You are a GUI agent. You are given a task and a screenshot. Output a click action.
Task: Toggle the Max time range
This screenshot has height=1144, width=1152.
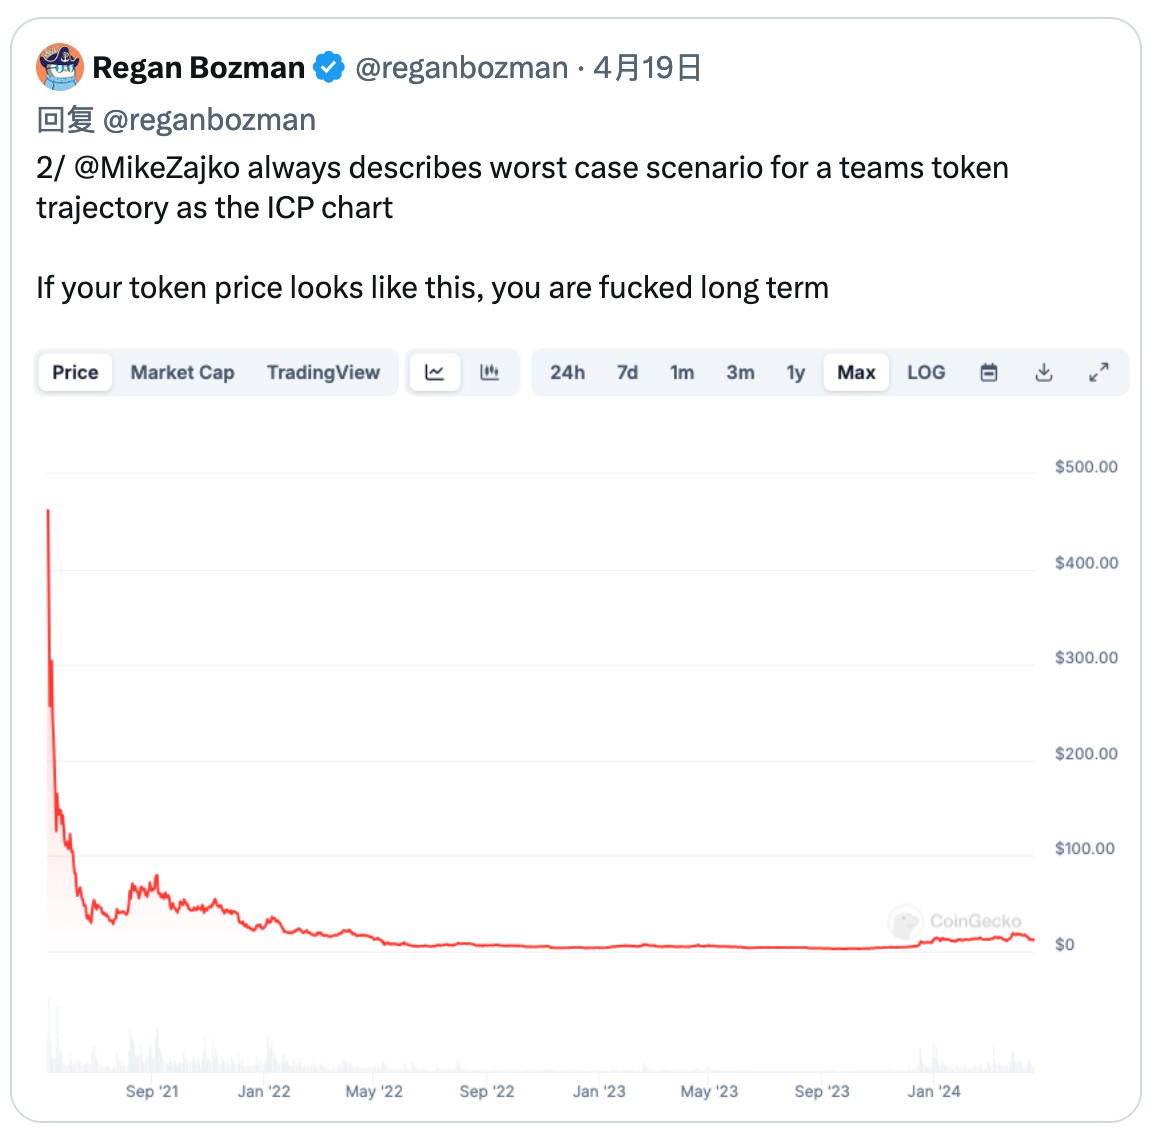coord(855,371)
